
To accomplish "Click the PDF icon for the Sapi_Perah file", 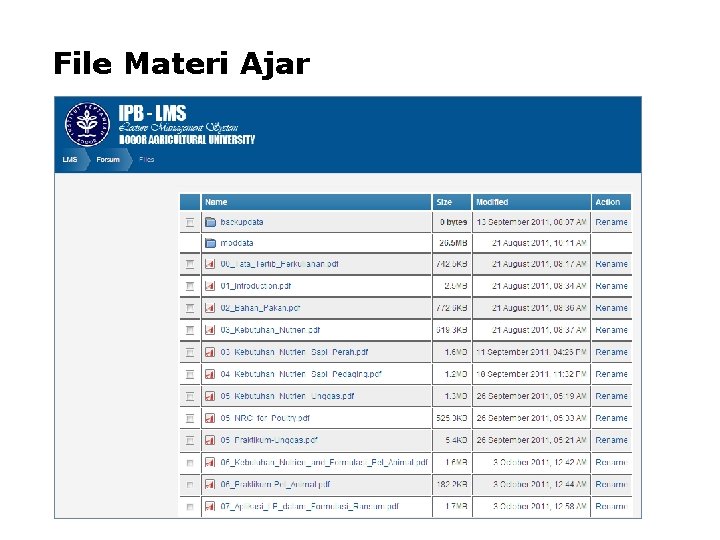I will pos(210,352).
